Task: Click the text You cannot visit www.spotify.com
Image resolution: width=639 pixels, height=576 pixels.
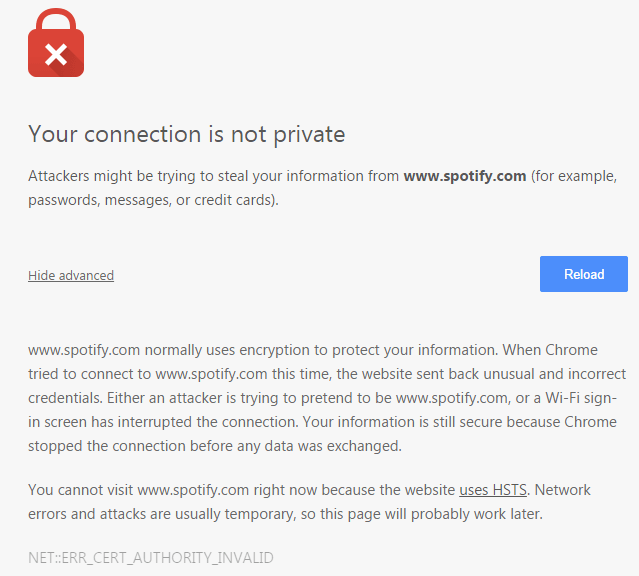Action: (138, 490)
